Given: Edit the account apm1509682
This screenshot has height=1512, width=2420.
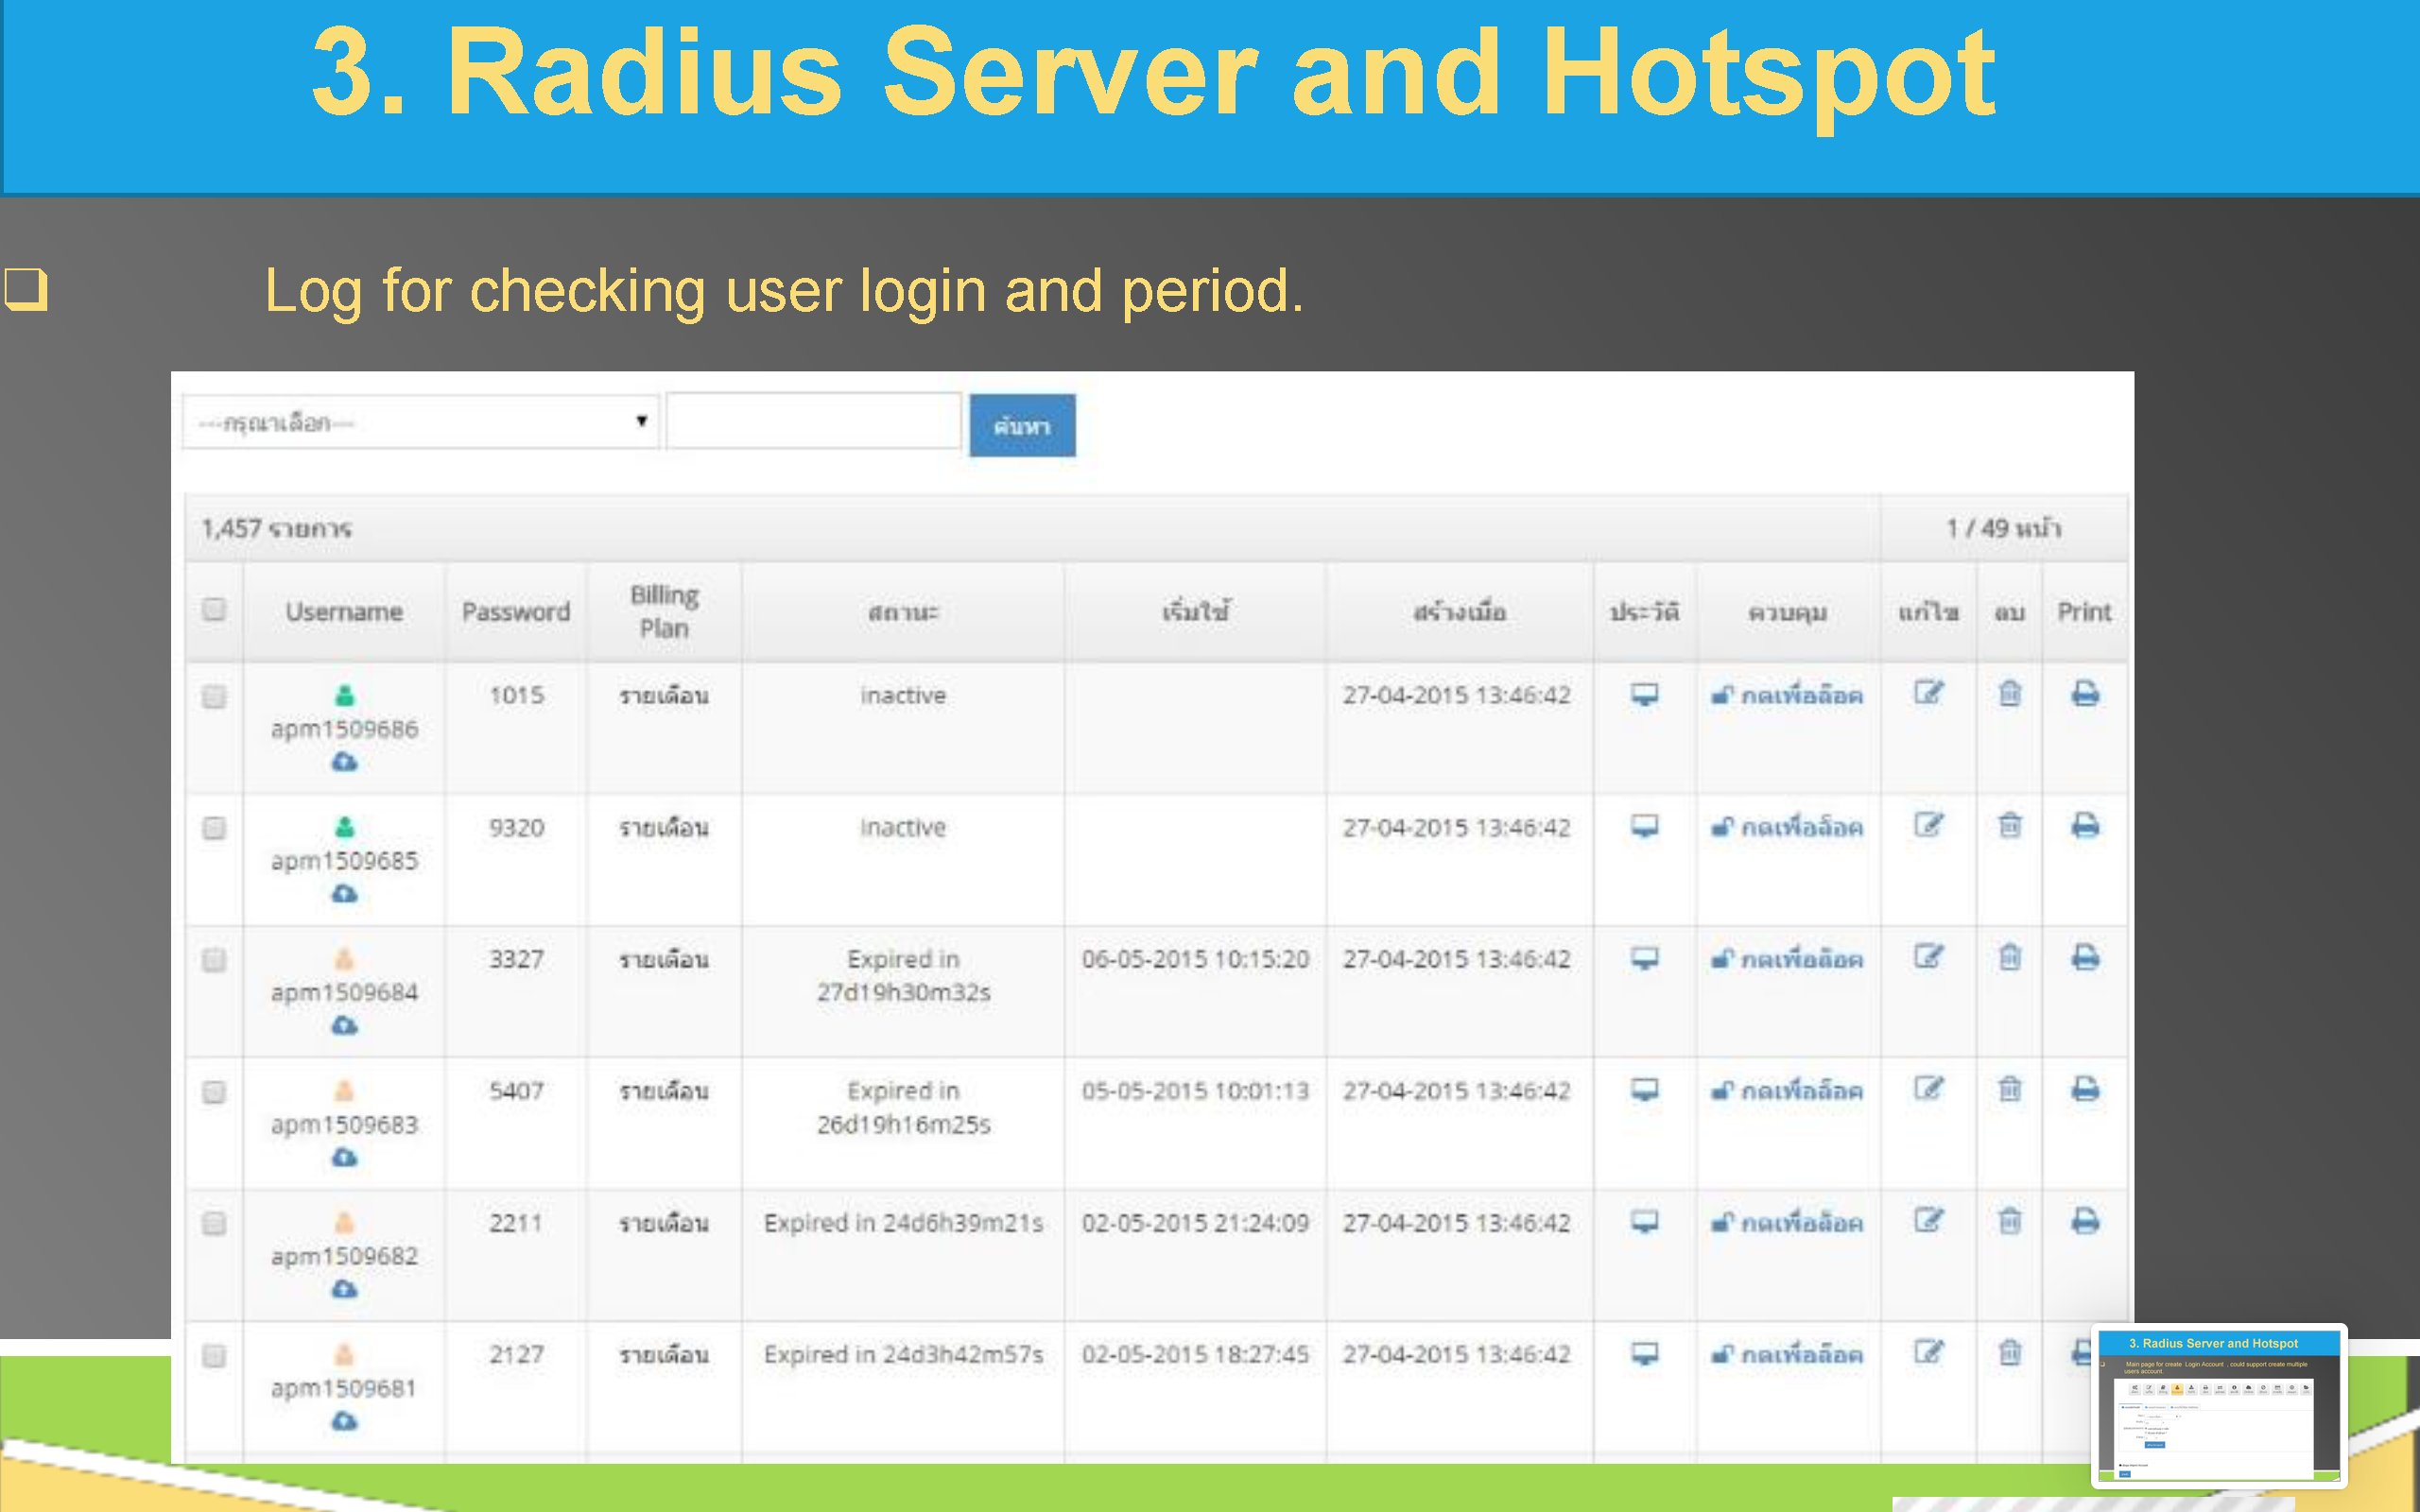Looking at the screenshot, I should click(x=1928, y=1221).
